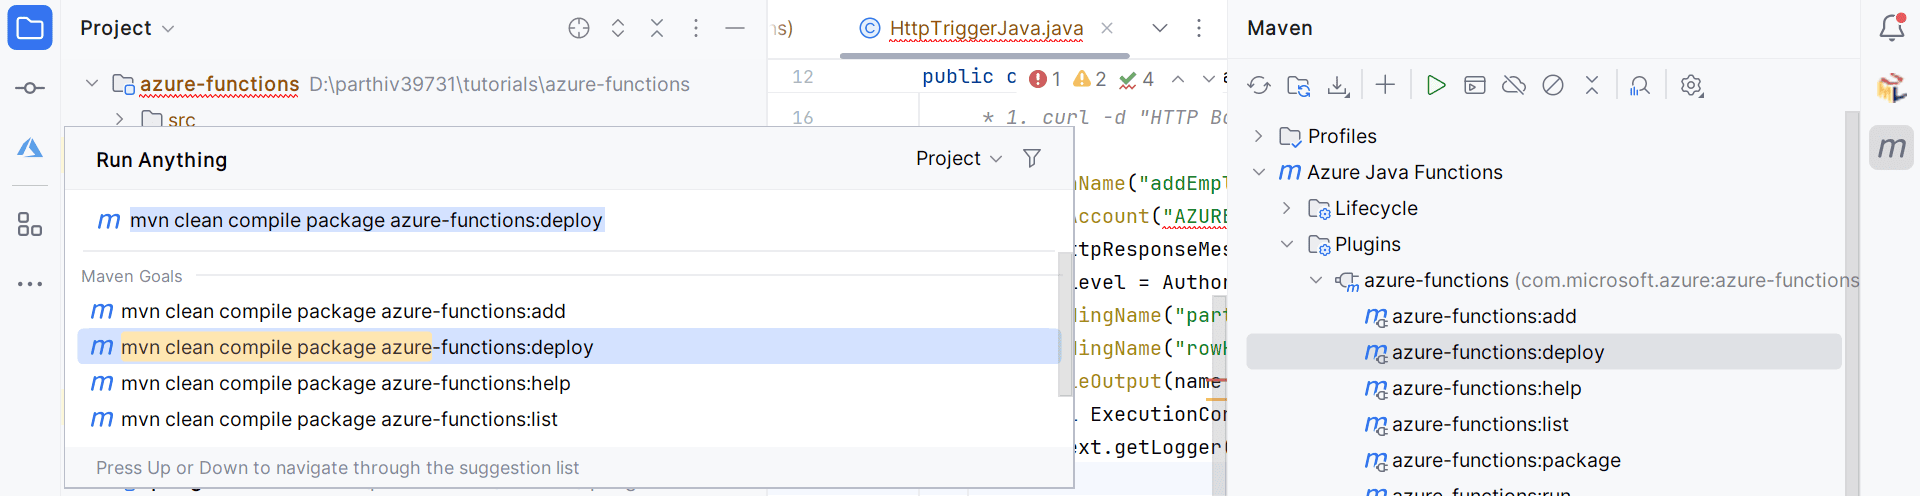Click the error count indicator in editor

point(1045,79)
